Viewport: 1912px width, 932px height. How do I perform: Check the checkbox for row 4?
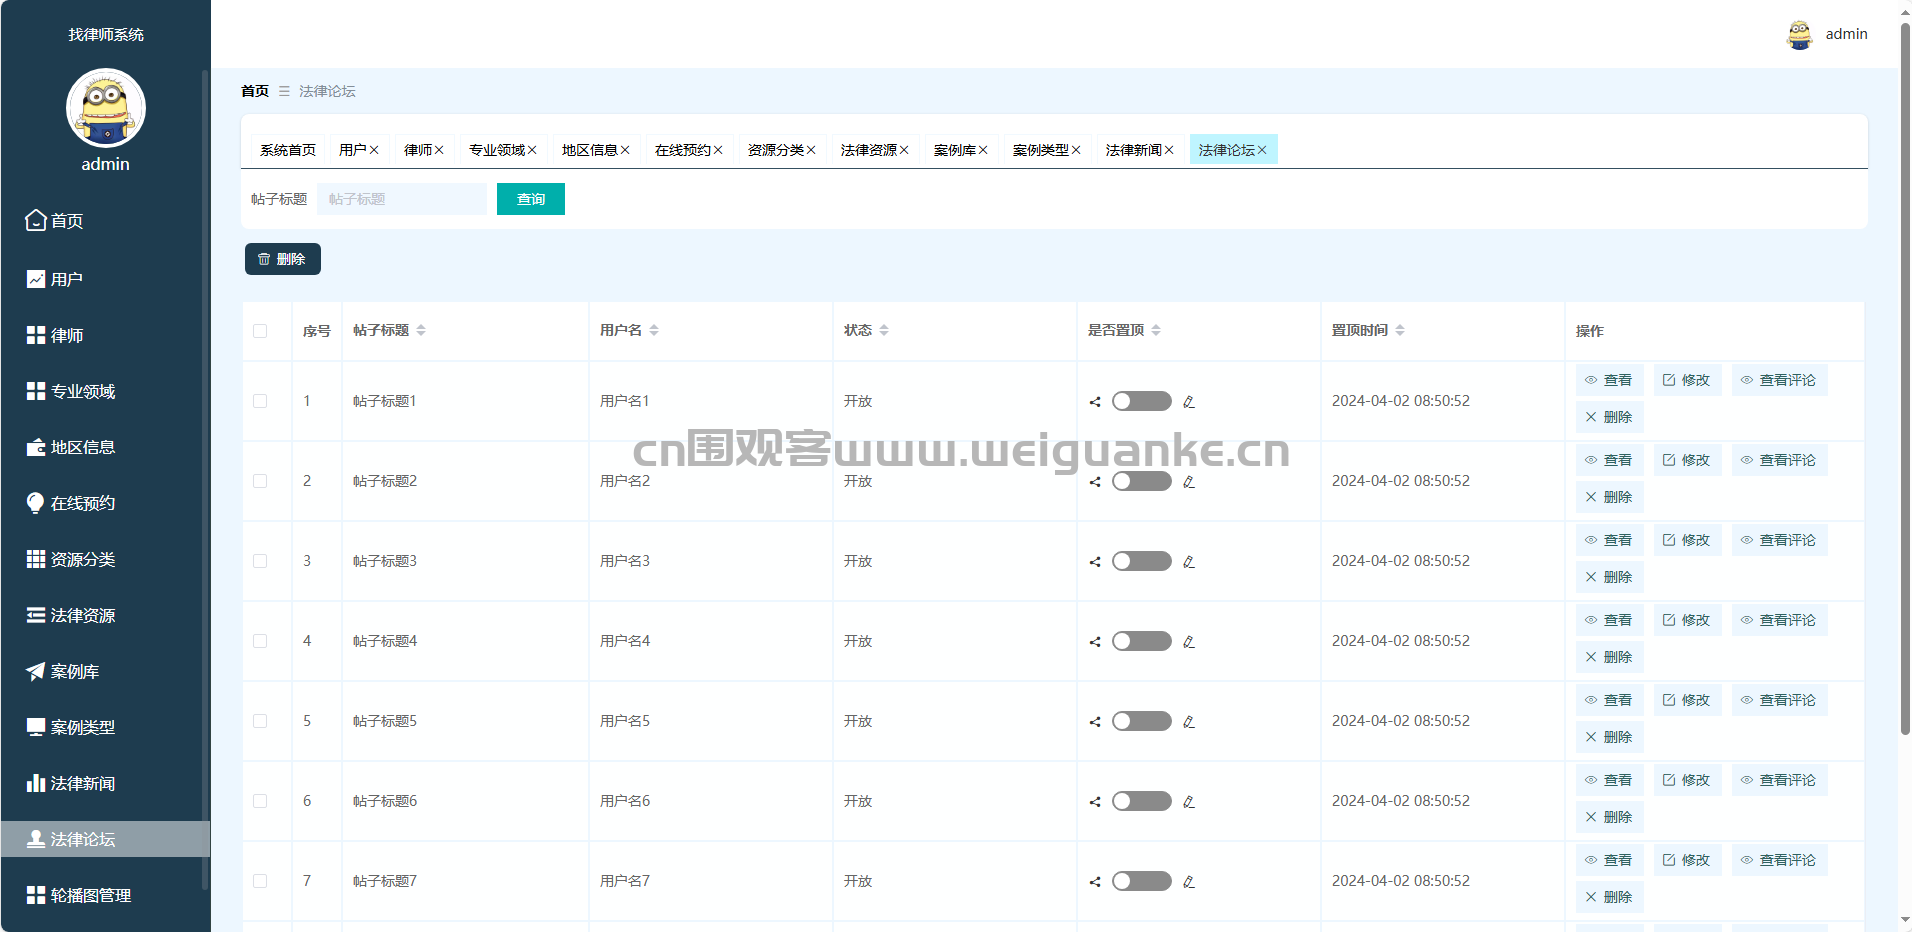(x=260, y=641)
